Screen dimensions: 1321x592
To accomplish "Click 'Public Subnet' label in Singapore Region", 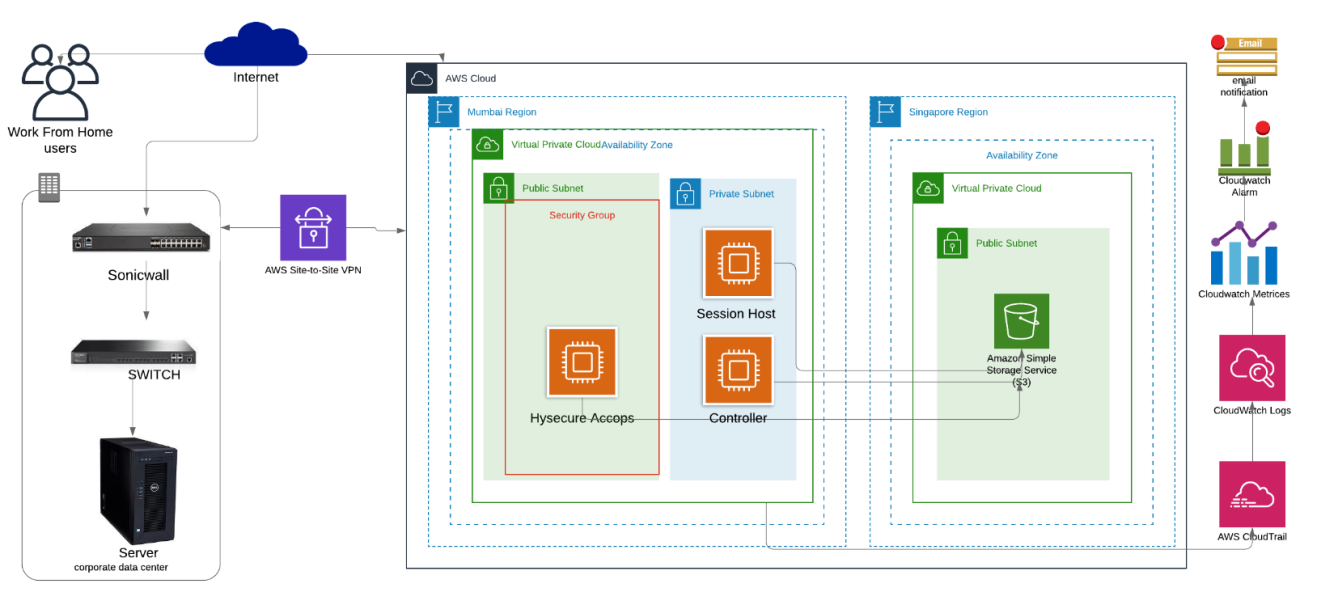I will 1007,243.
